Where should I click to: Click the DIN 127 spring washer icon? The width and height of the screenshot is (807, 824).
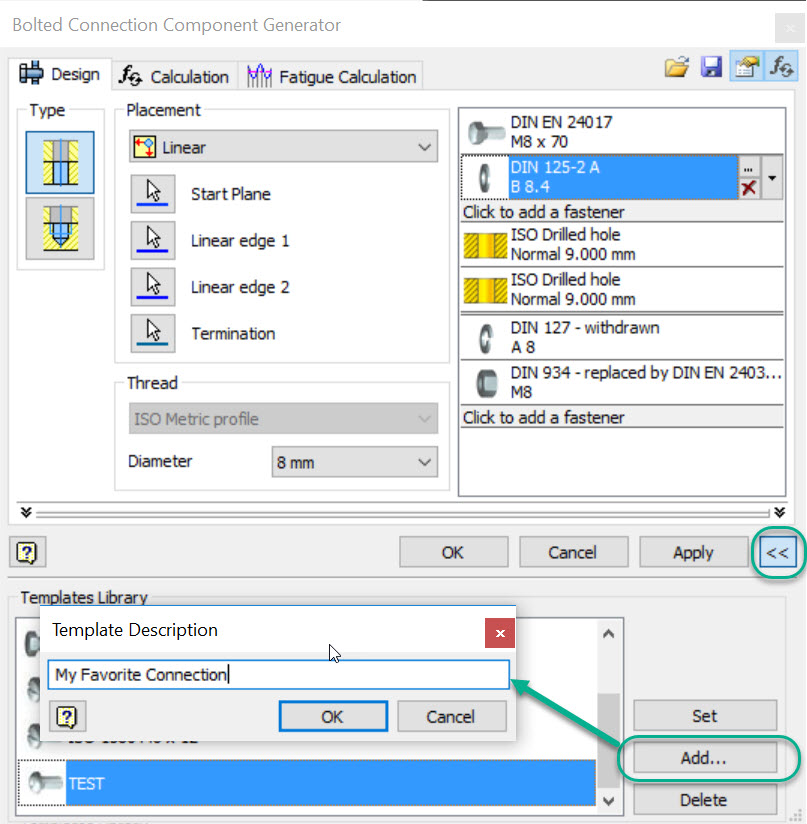click(485, 338)
